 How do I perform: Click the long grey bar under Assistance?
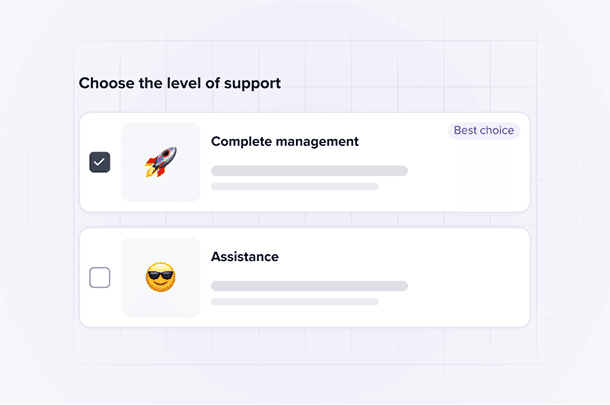tap(309, 286)
